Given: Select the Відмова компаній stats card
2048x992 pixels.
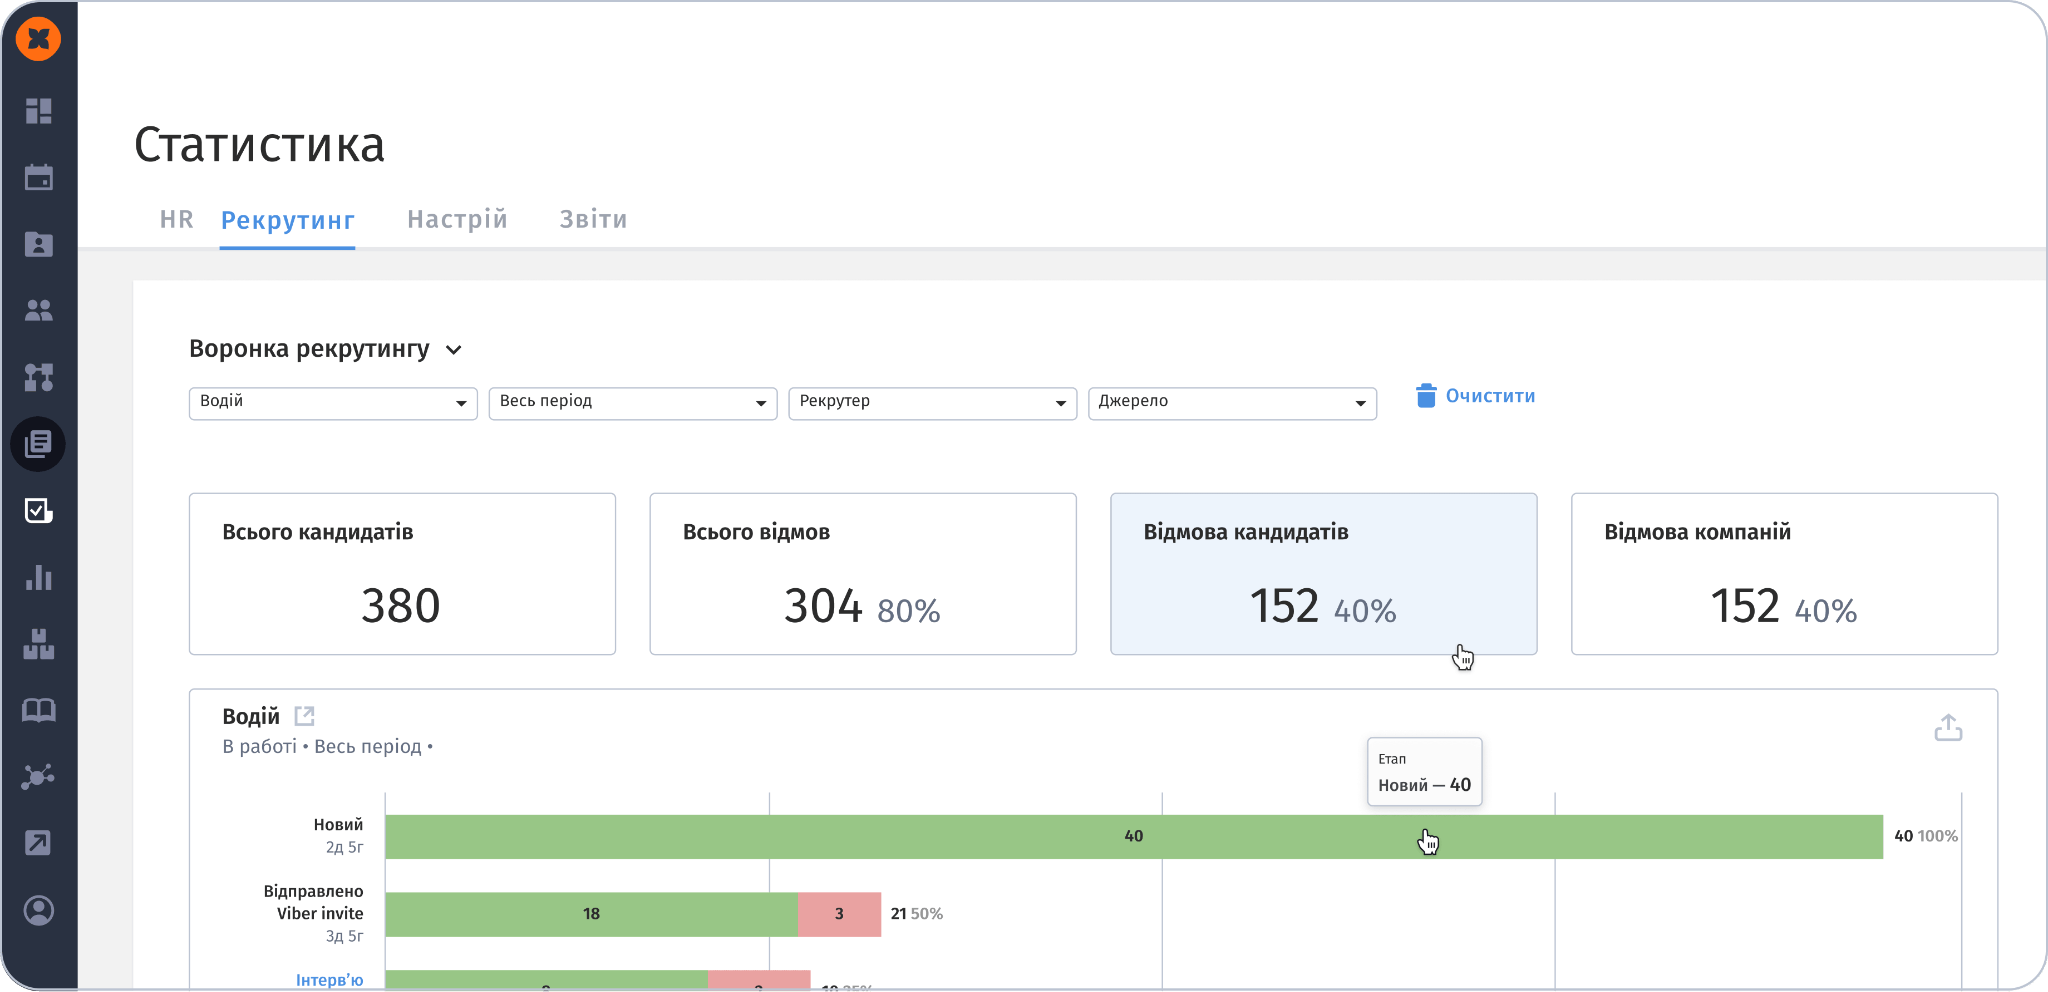Looking at the screenshot, I should point(1784,574).
